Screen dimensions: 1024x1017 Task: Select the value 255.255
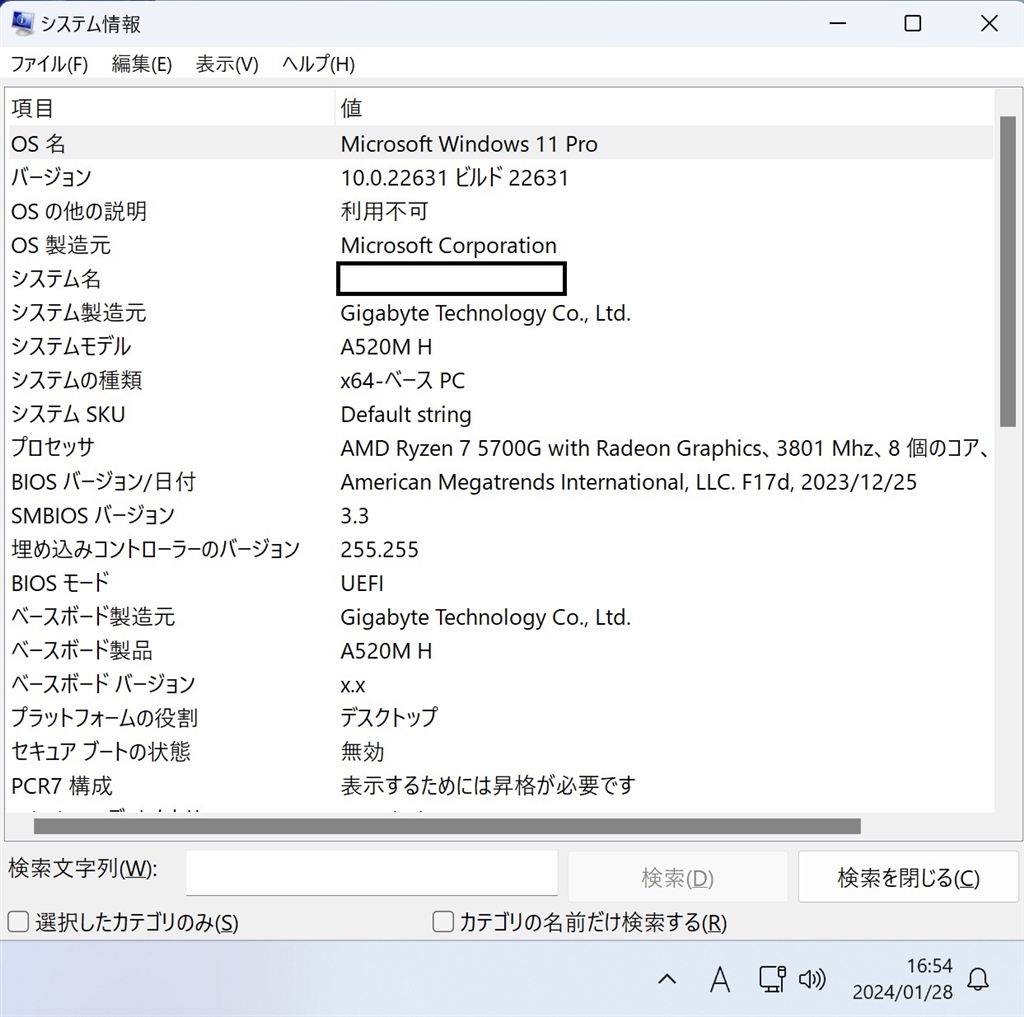[x=379, y=550]
